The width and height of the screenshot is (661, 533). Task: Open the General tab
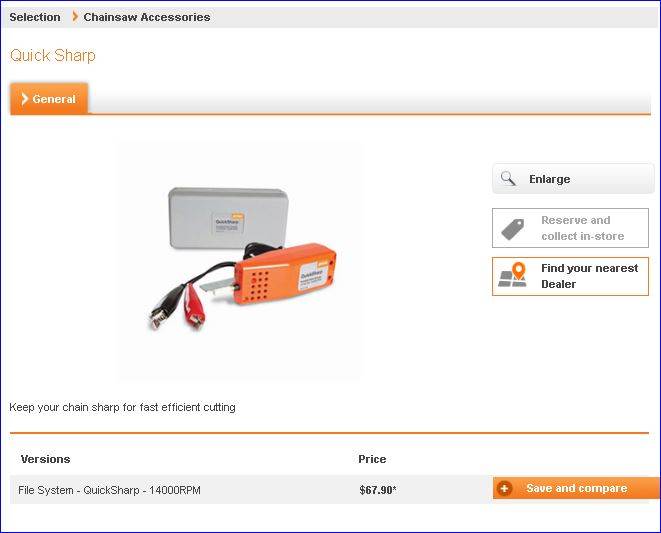click(49, 99)
